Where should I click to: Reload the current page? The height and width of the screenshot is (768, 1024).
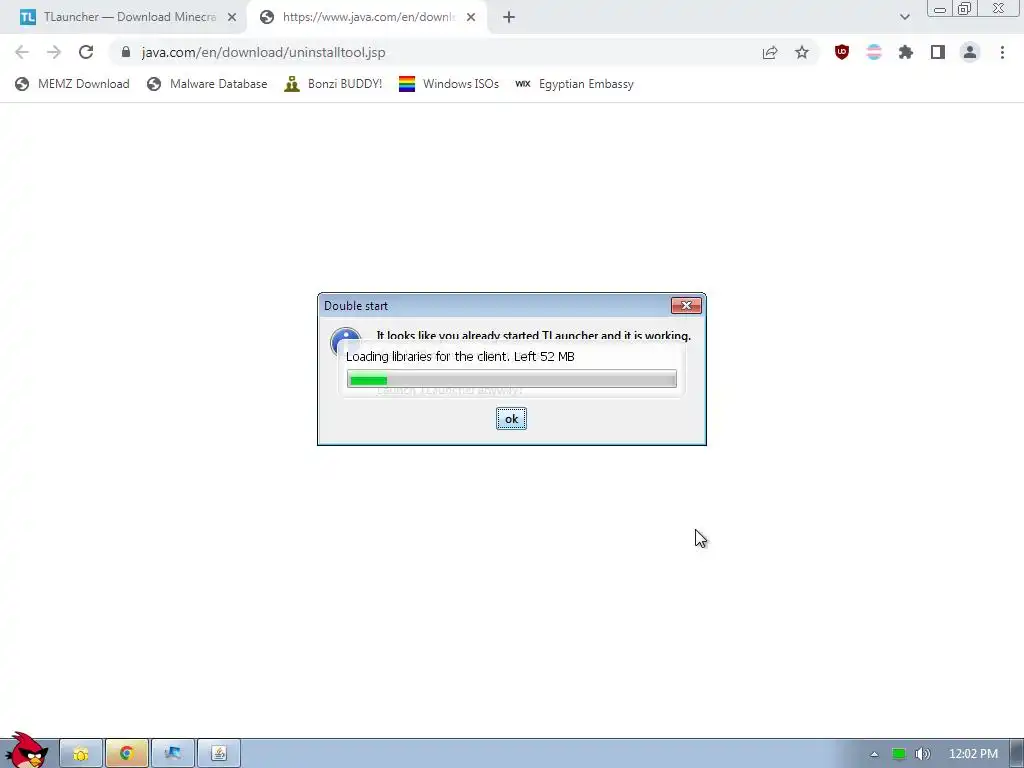(86, 52)
